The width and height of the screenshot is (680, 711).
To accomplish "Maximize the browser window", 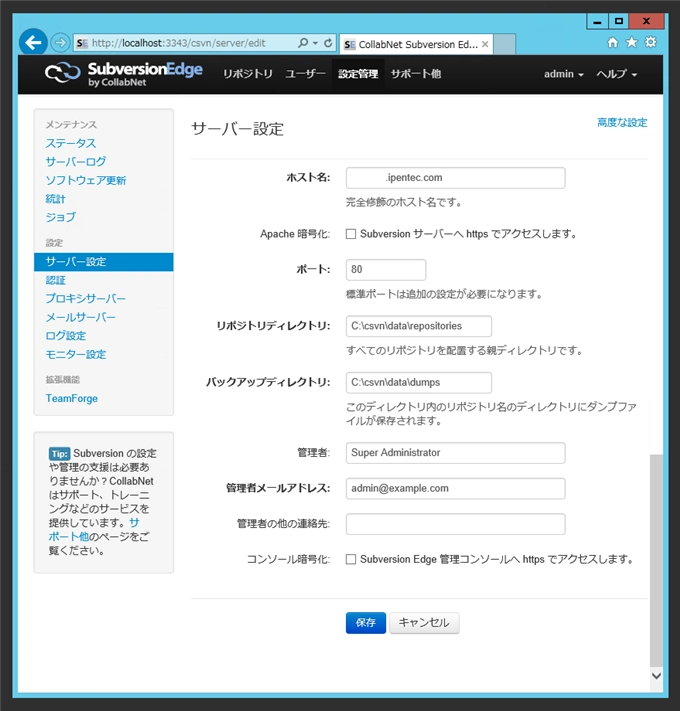I will (x=619, y=21).
